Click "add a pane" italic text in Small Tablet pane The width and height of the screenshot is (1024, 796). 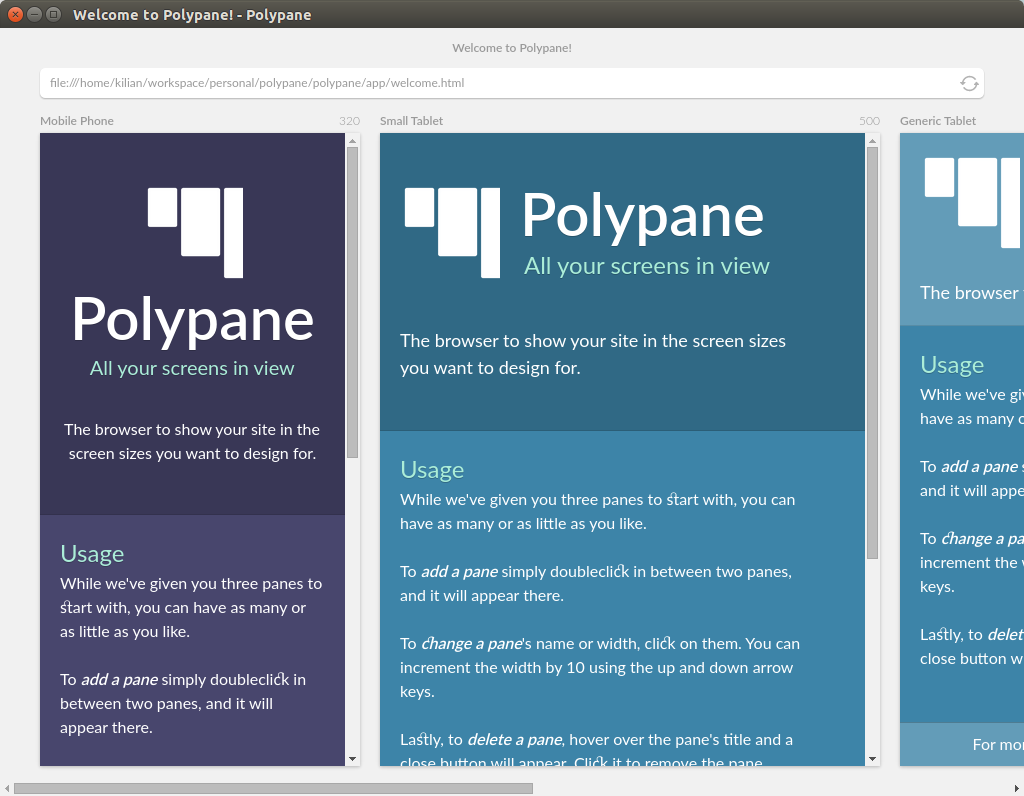pos(460,572)
